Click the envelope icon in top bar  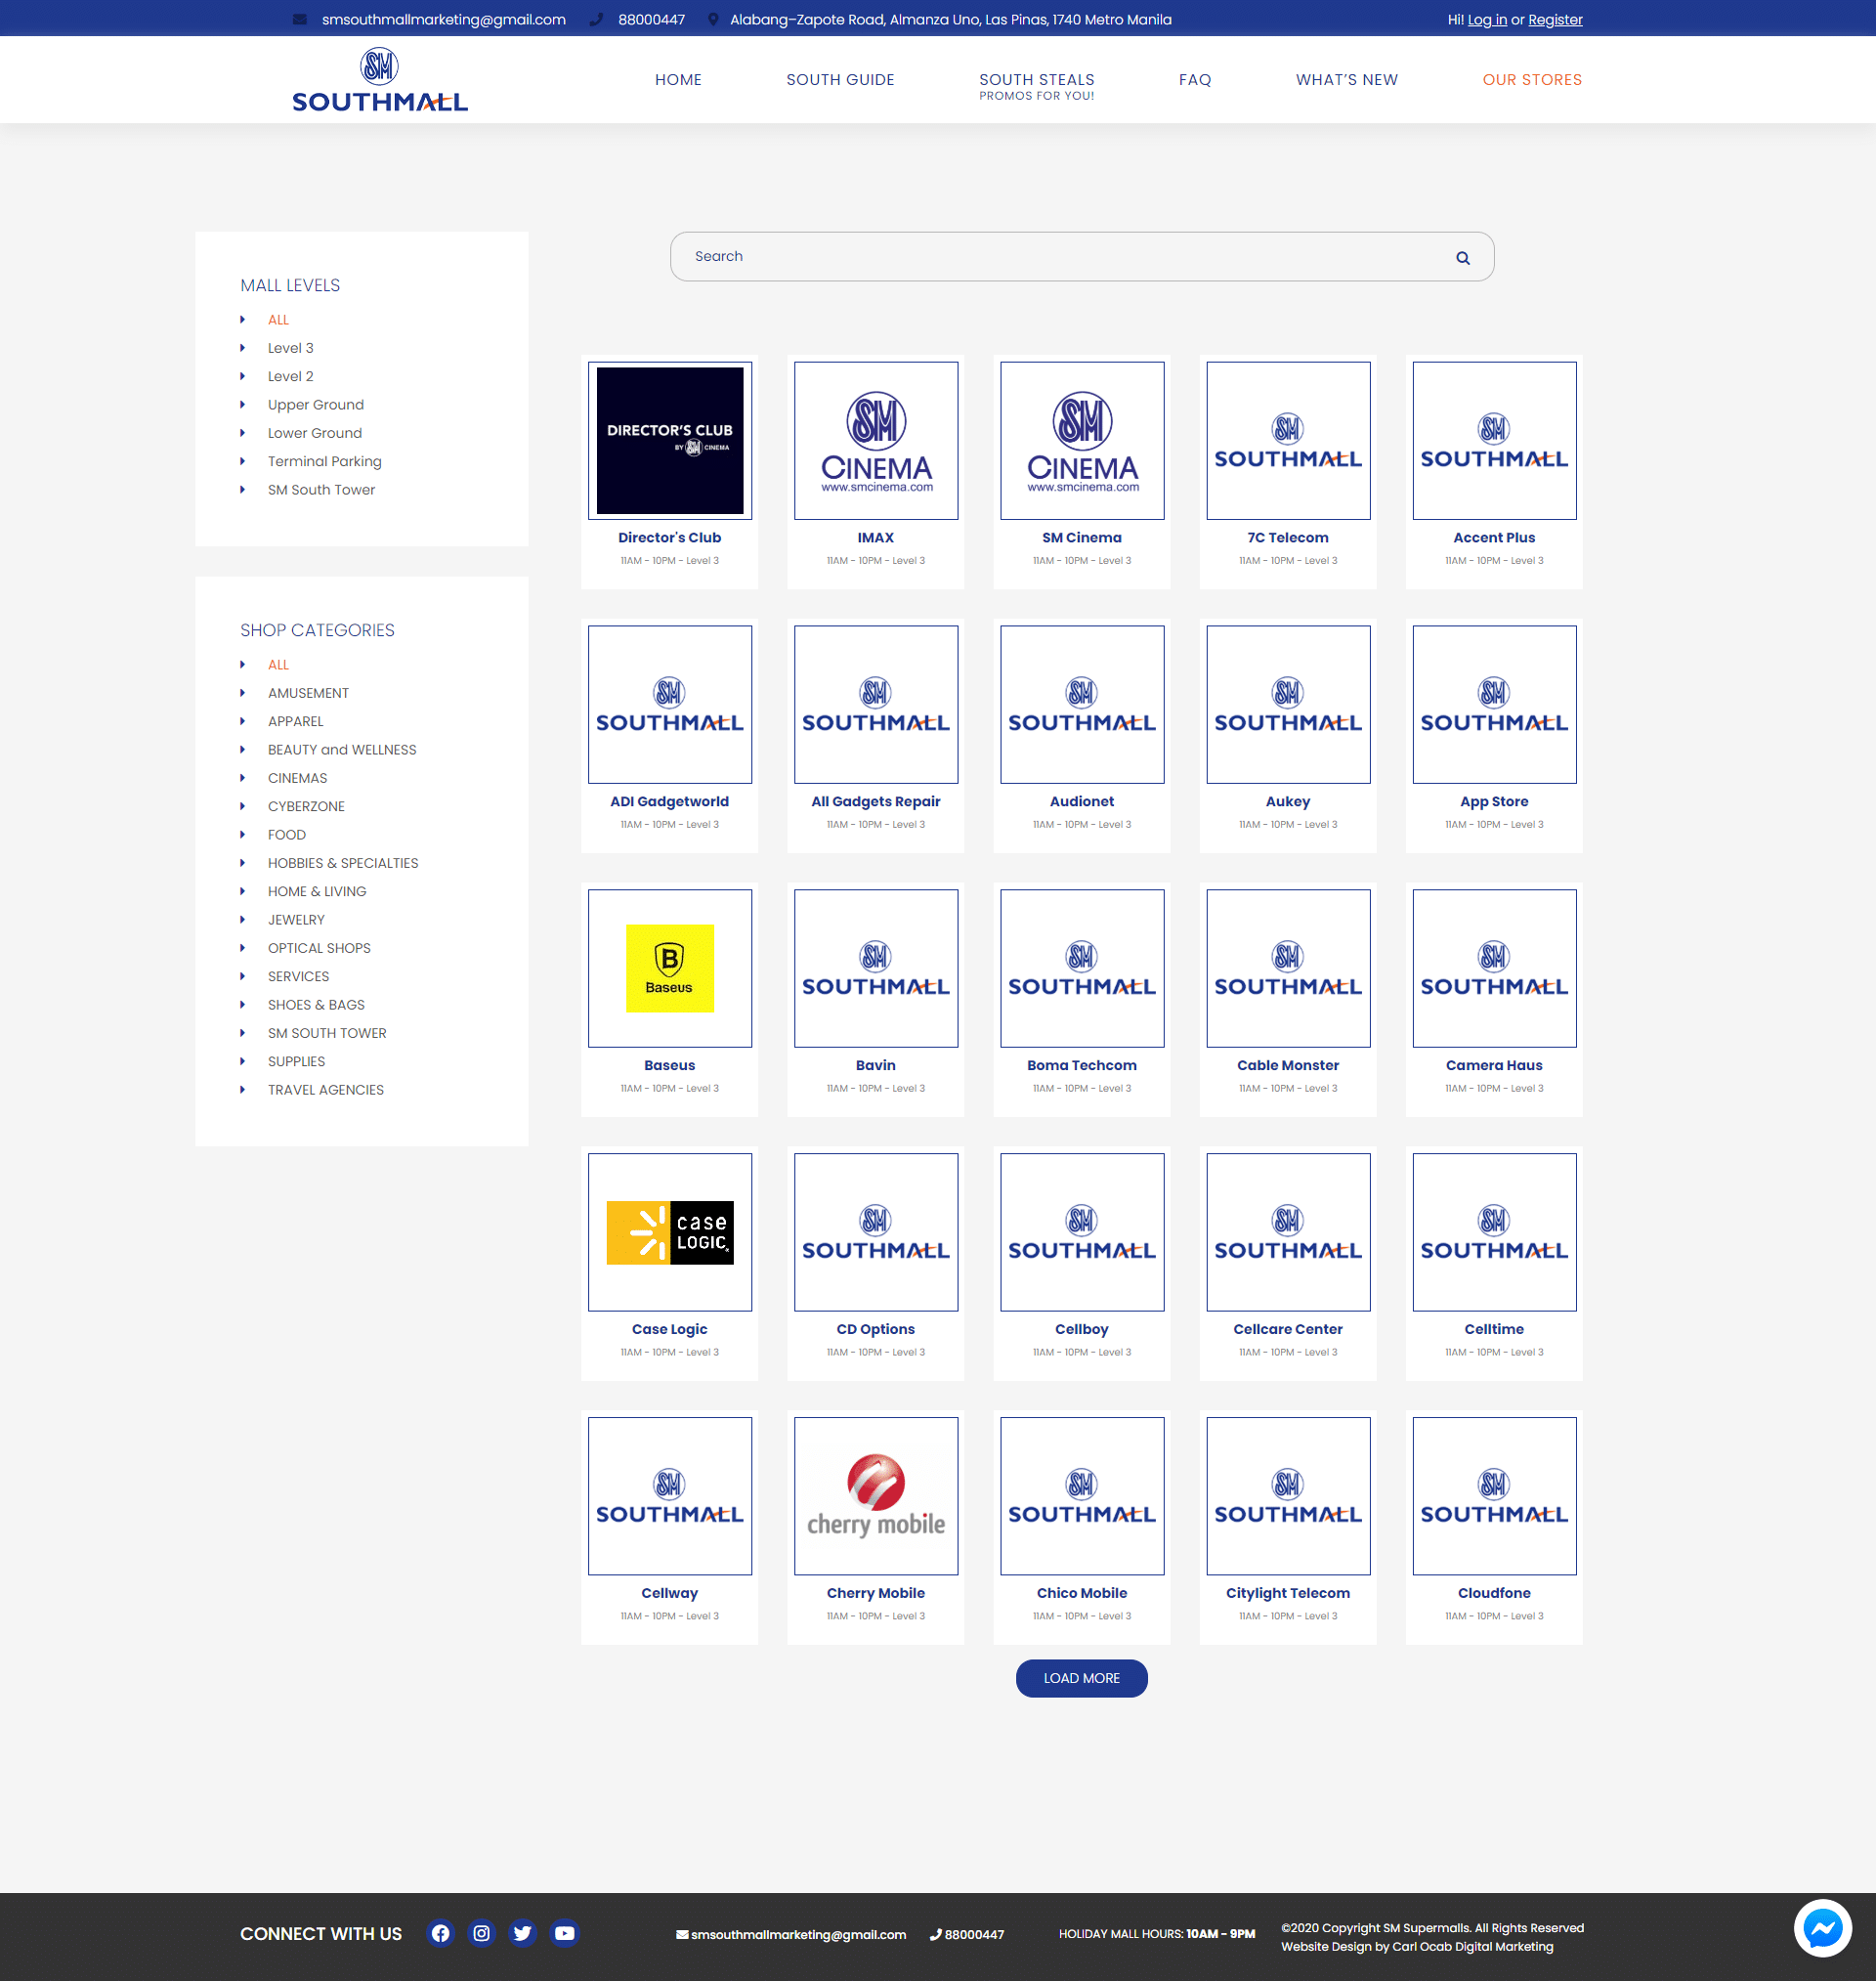tap(299, 20)
